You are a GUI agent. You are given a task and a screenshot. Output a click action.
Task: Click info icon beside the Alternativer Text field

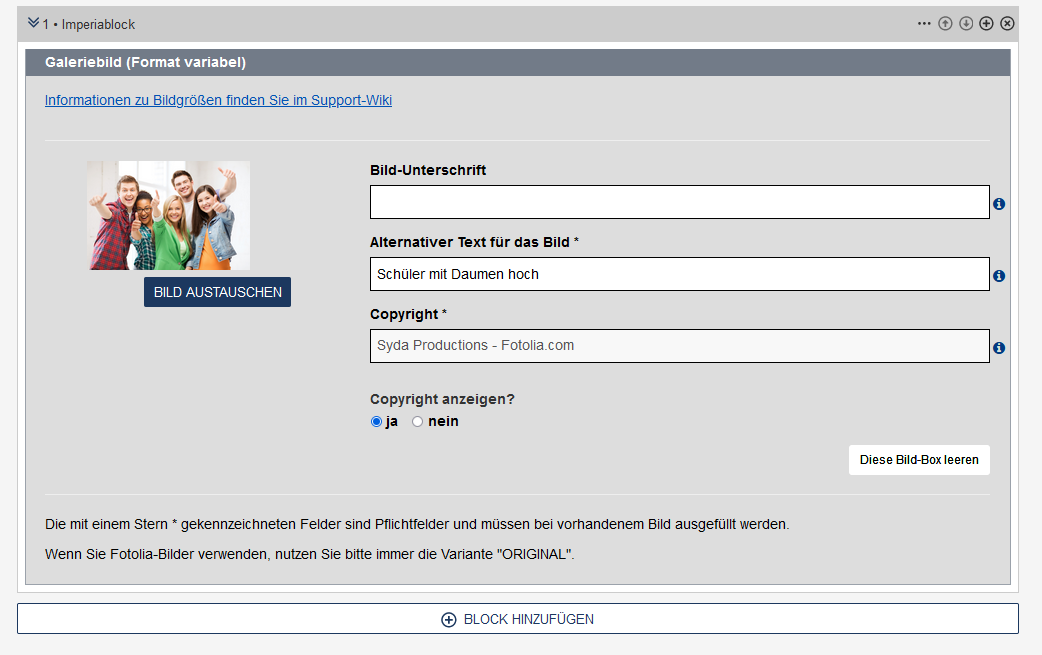tap(999, 276)
